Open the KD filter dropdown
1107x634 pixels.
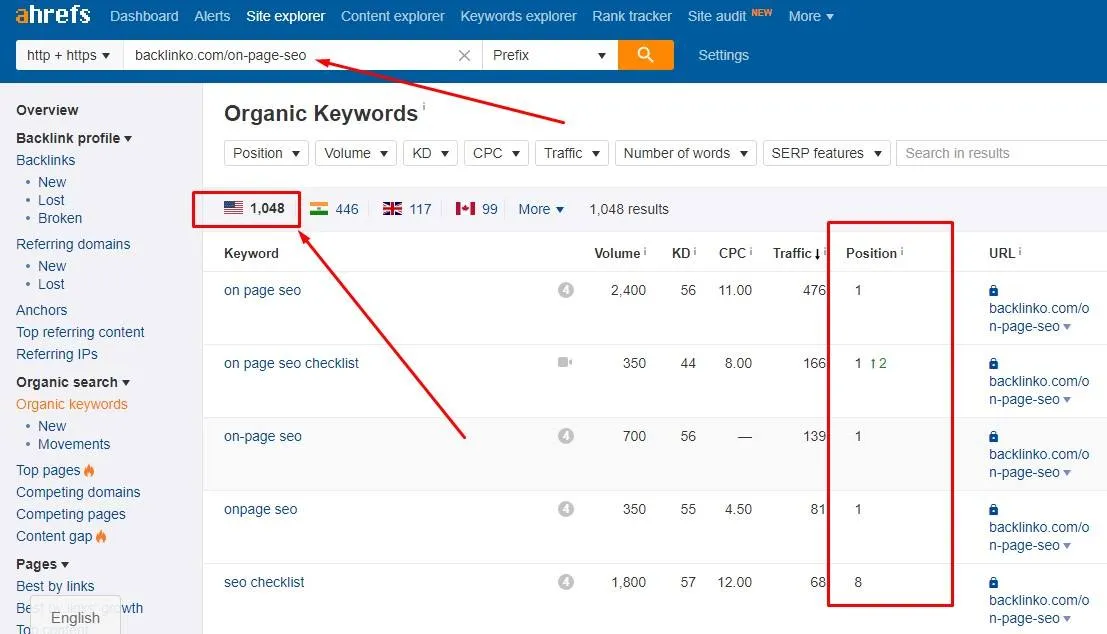coord(430,153)
